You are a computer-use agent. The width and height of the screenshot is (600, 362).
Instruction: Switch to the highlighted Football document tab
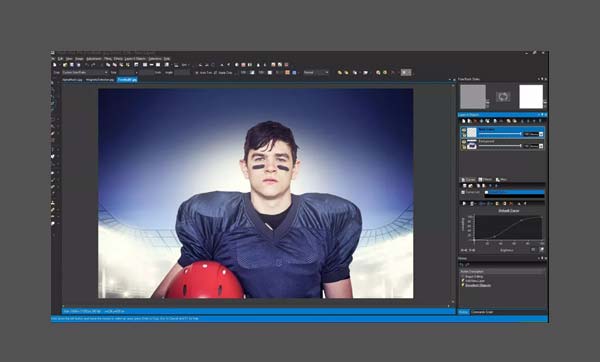(x=127, y=80)
